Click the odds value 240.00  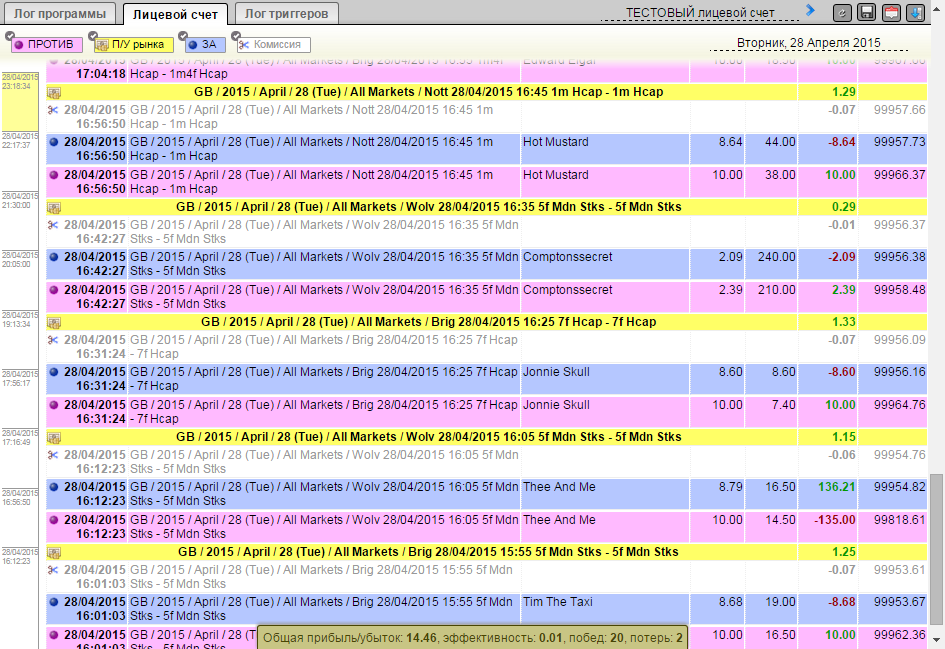tap(776, 257)
